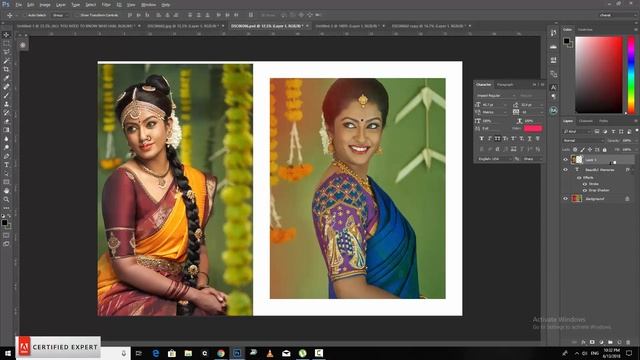Toggle All Caps in Character panel

point(498,139)
